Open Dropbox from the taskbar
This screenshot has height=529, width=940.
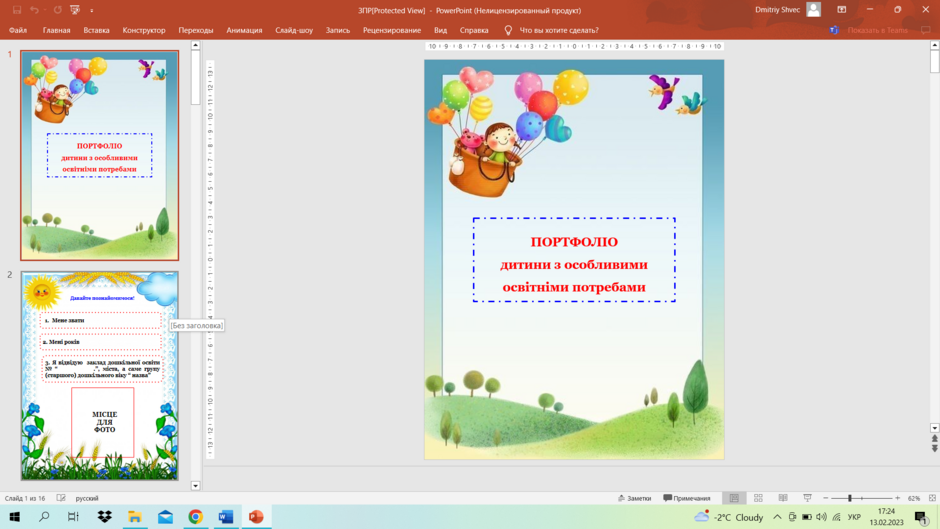tap(104, 516)
